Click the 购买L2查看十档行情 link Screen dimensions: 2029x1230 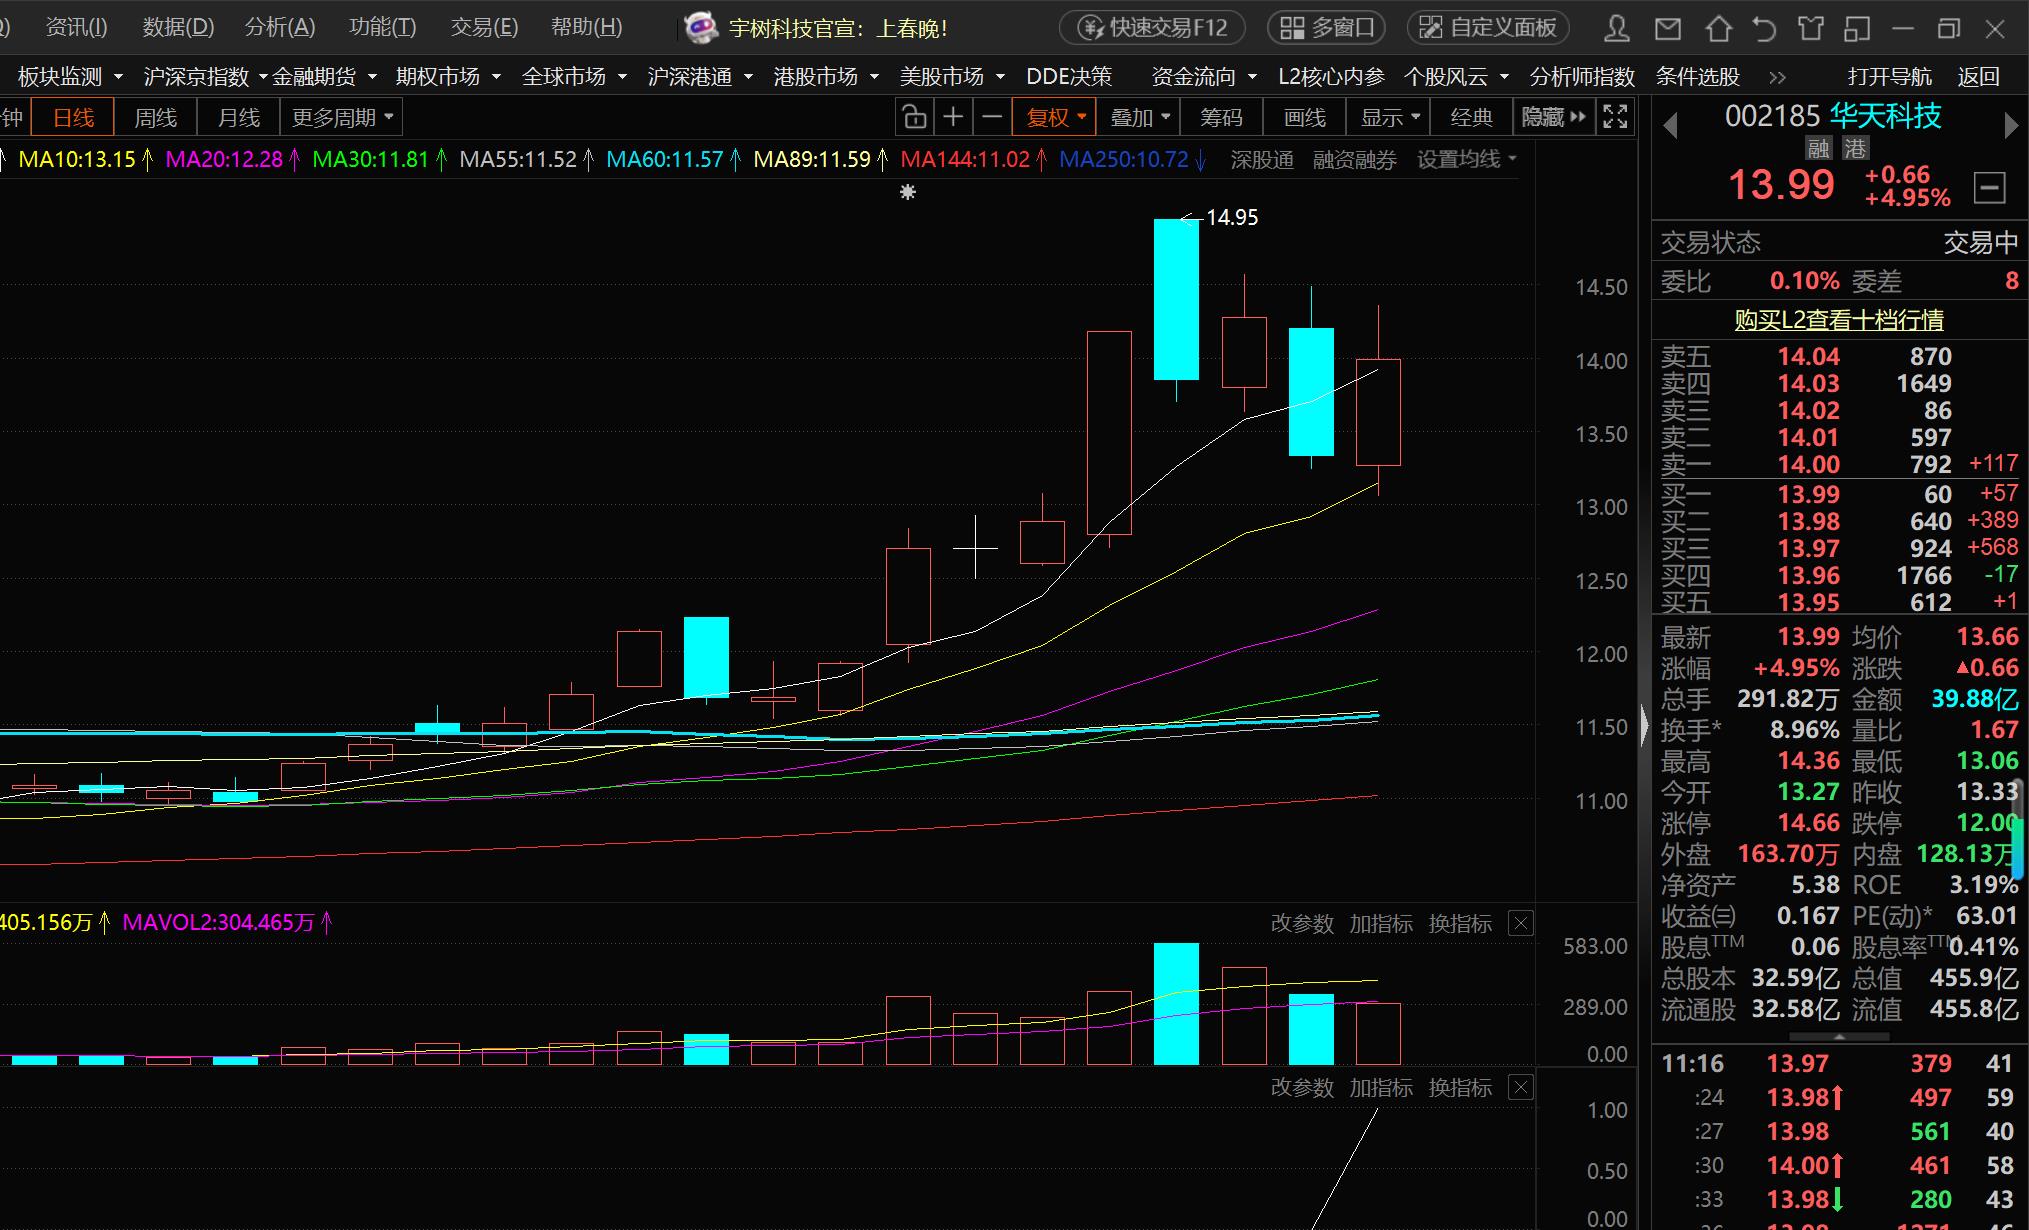pyautogui.click(x=1838, y=320)
